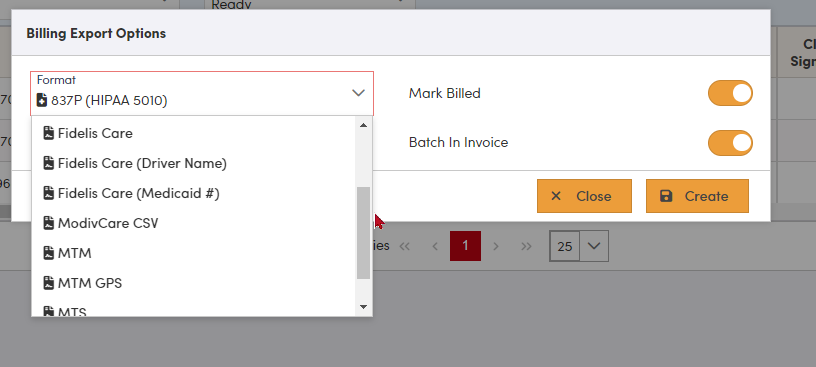Viewport: 816px width, 367px height.
Task: Open the 25 rows-per-page dropdown
Action: (594, 246)
